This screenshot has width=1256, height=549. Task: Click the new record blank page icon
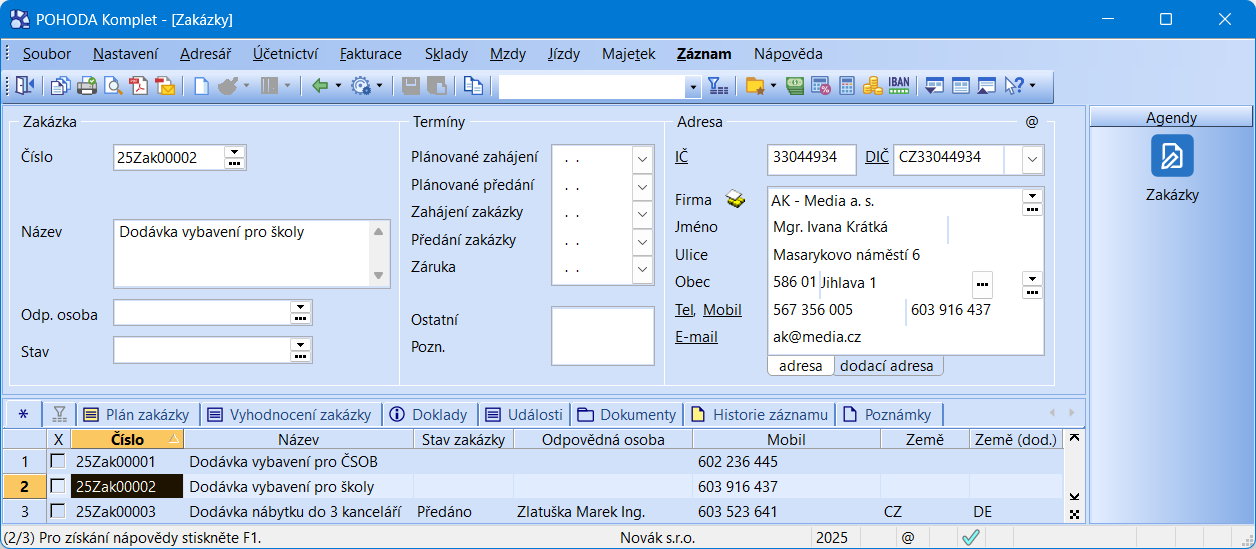click(x=201, y=86)
